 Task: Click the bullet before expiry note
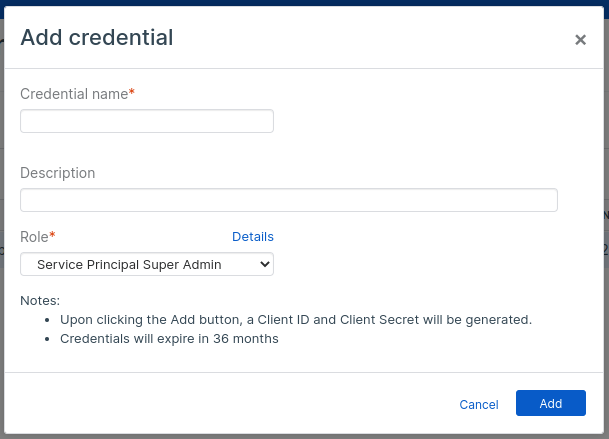coord(48,339)
